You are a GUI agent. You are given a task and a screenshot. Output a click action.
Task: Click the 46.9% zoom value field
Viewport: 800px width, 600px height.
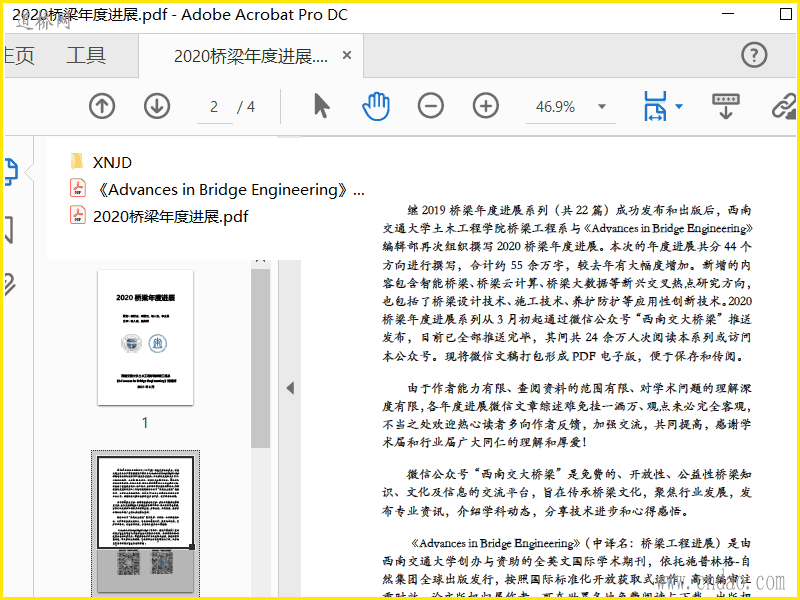[x=556, y=107]
